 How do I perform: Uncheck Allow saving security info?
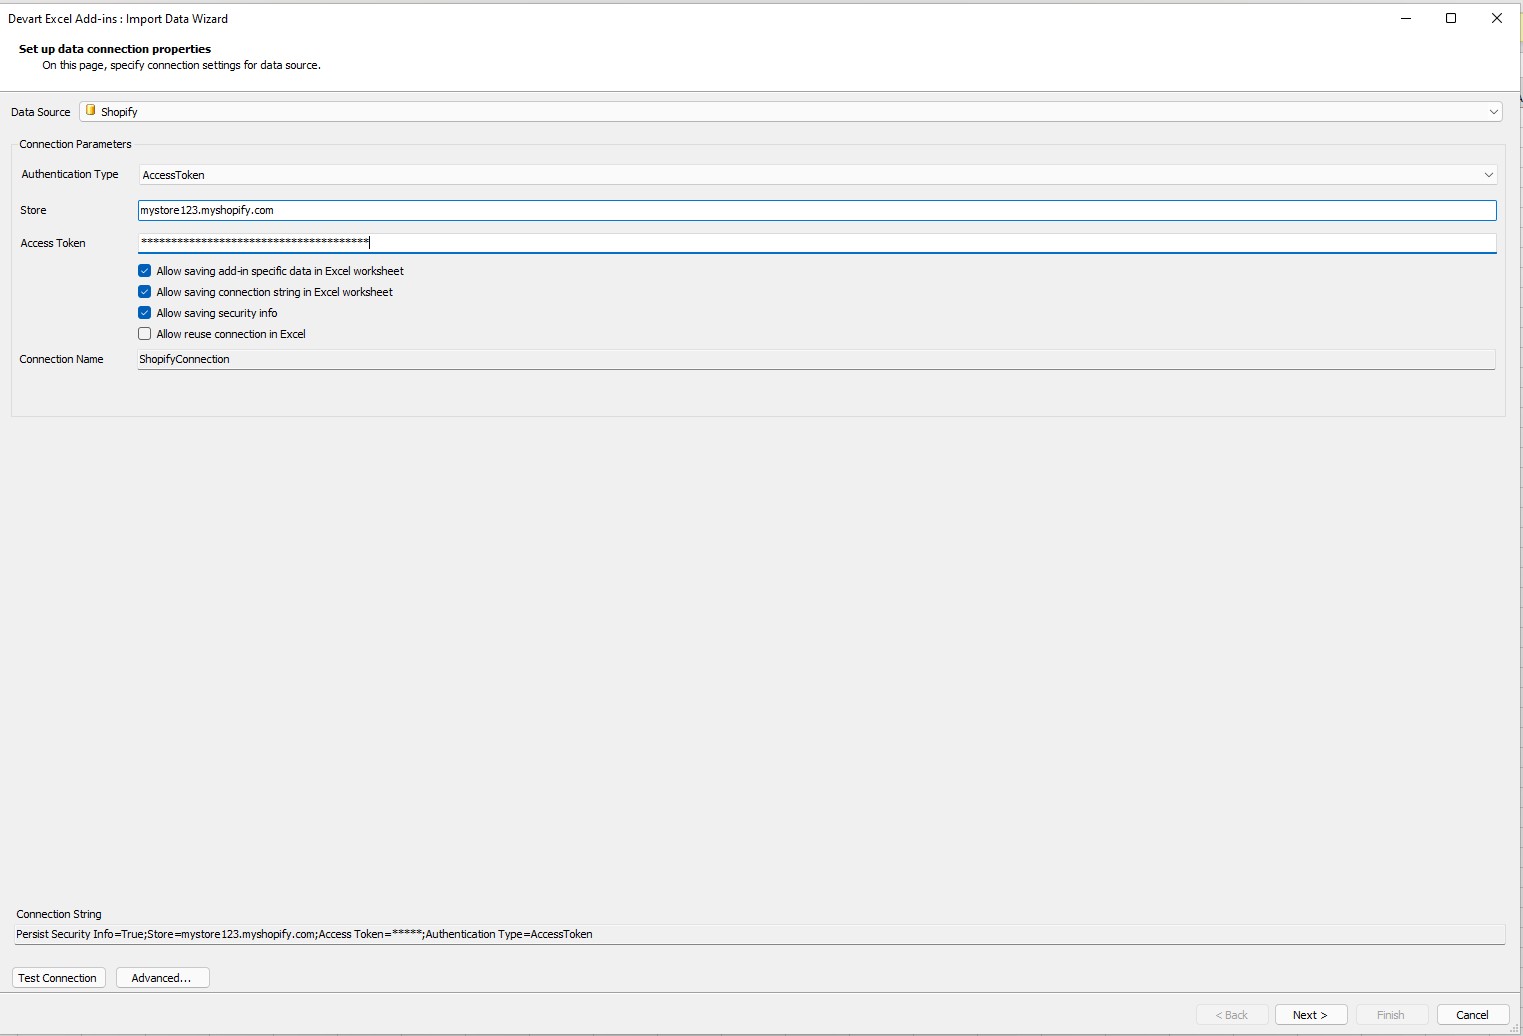click(145, 313)
